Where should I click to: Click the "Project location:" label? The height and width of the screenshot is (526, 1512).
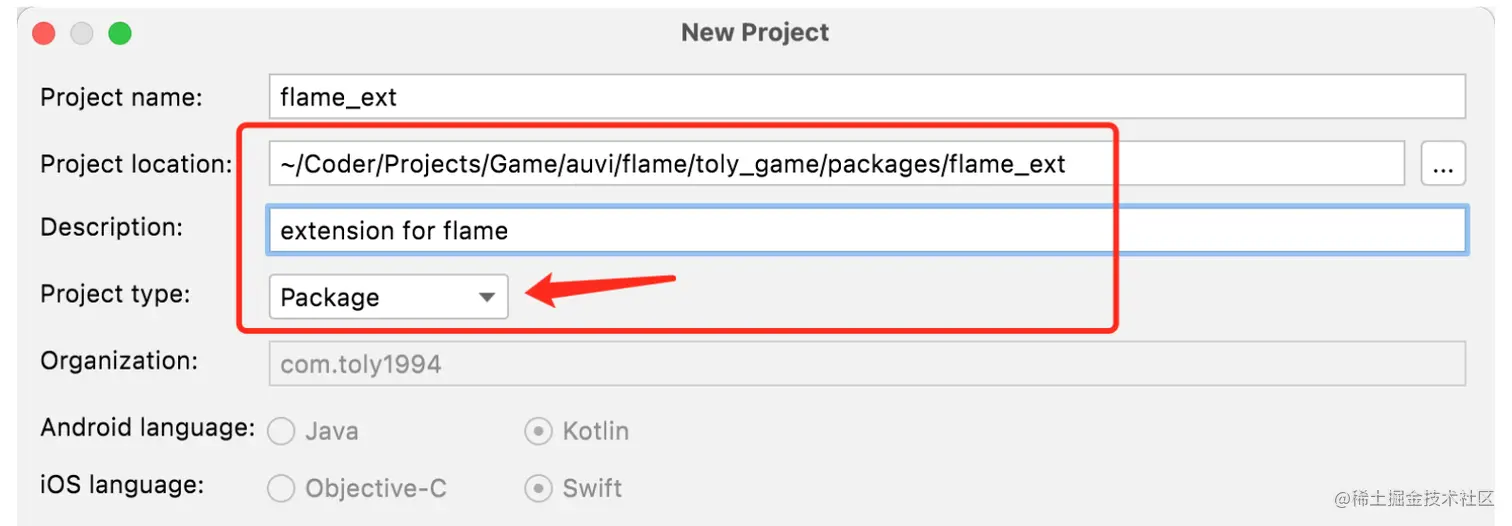(x=136, y=164)
